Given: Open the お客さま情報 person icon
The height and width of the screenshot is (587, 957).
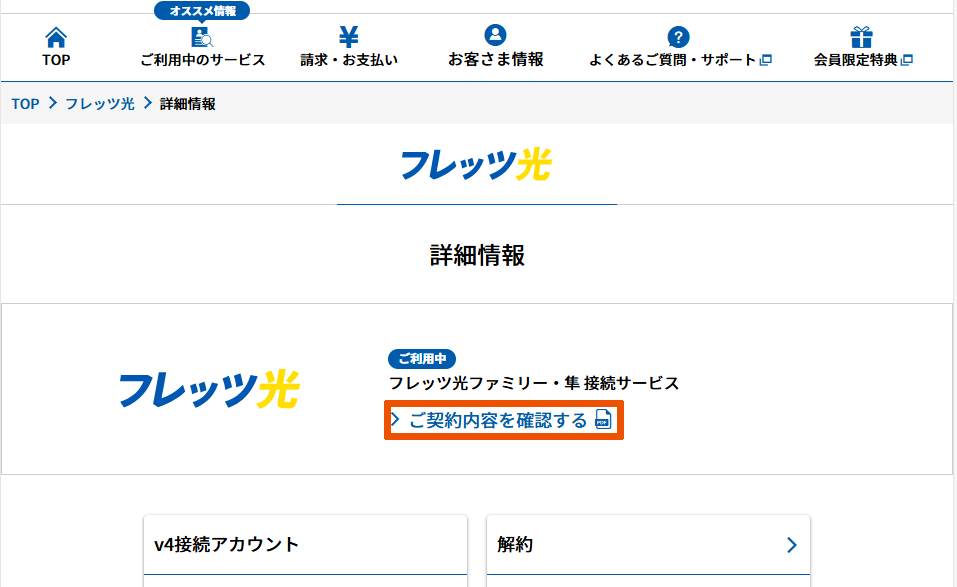Looking at the screenshot, I should [495, 37].
